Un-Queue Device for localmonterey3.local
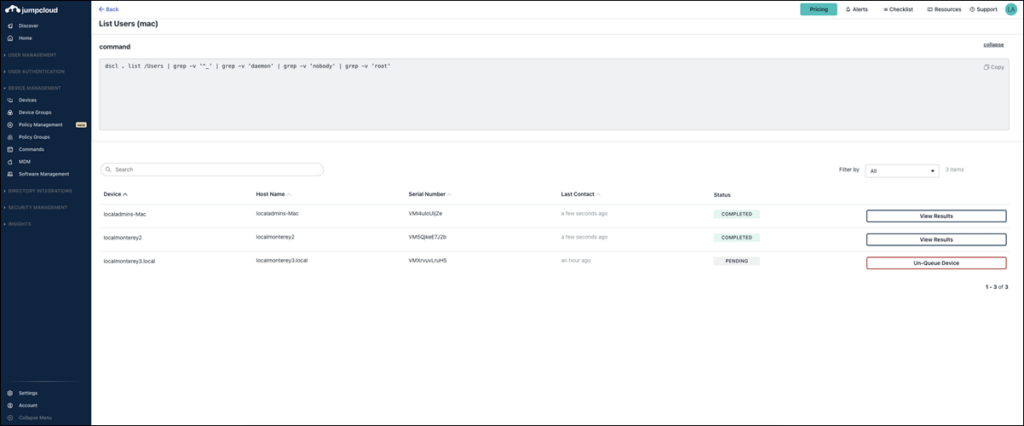The image size is (1024, 426). click(936, 262)
